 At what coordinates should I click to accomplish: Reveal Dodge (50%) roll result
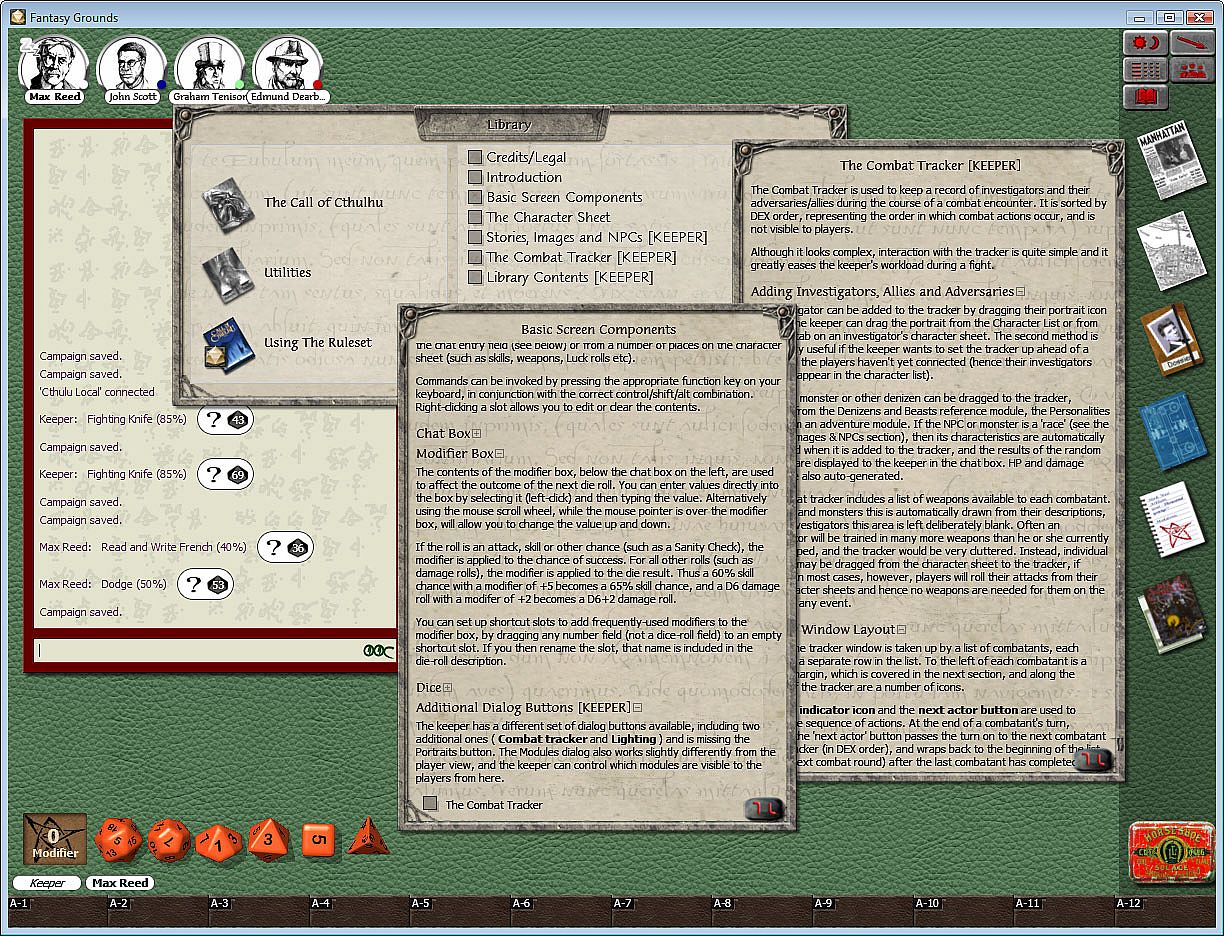205,584
